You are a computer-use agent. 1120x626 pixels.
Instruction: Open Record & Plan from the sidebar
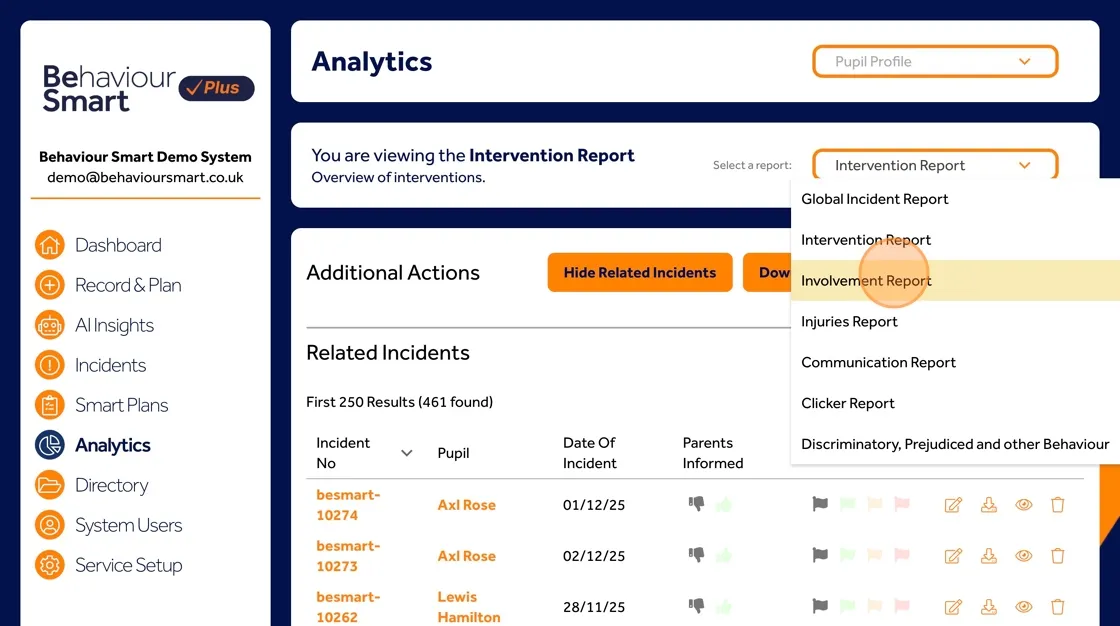tap(128, 285)
